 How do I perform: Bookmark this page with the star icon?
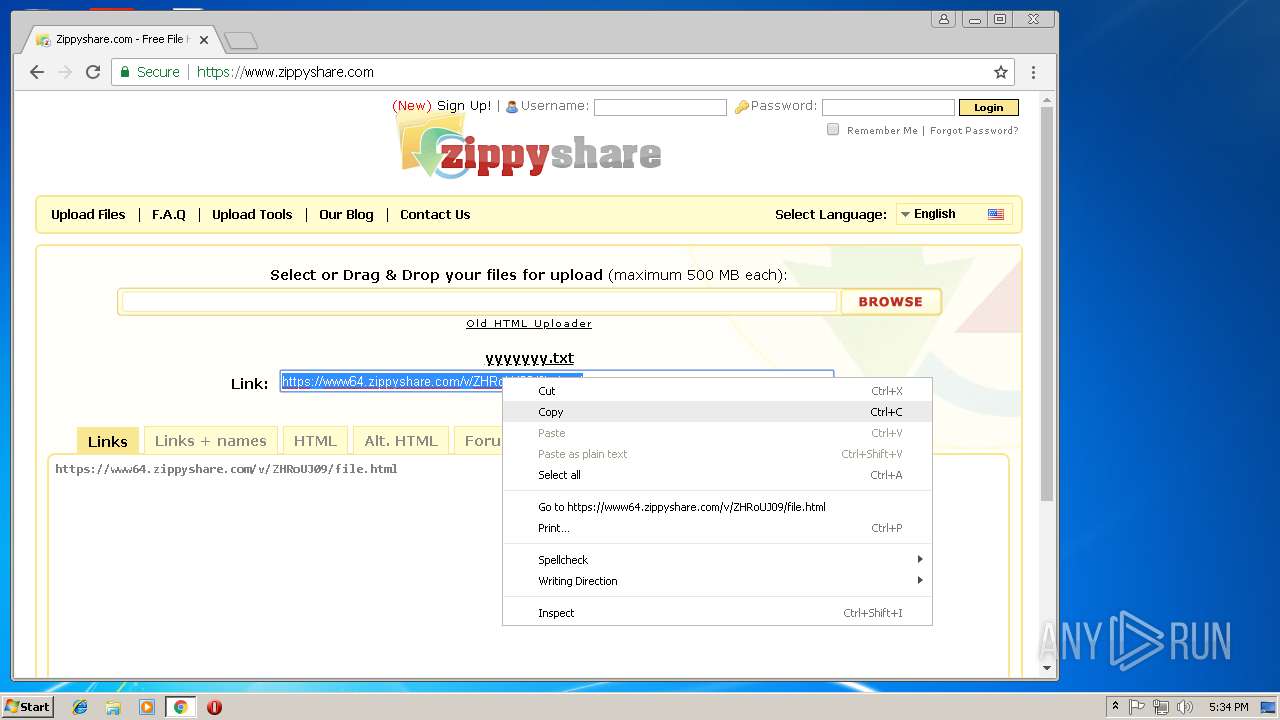click(1000, 72)
